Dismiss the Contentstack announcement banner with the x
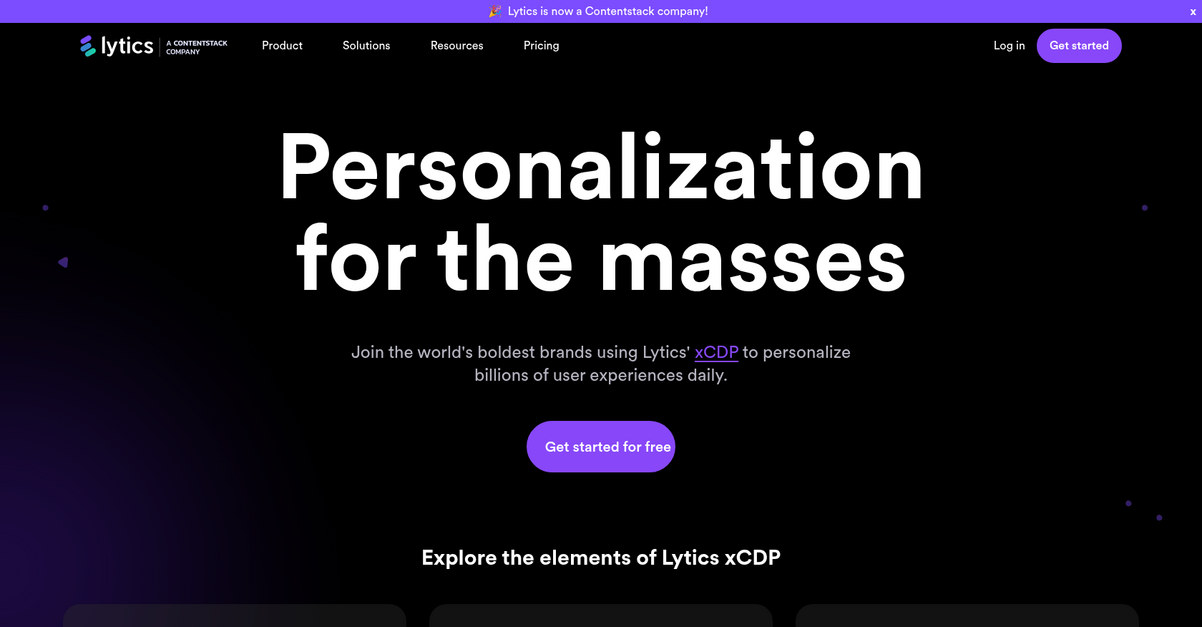 click(x=1193, y=11)
